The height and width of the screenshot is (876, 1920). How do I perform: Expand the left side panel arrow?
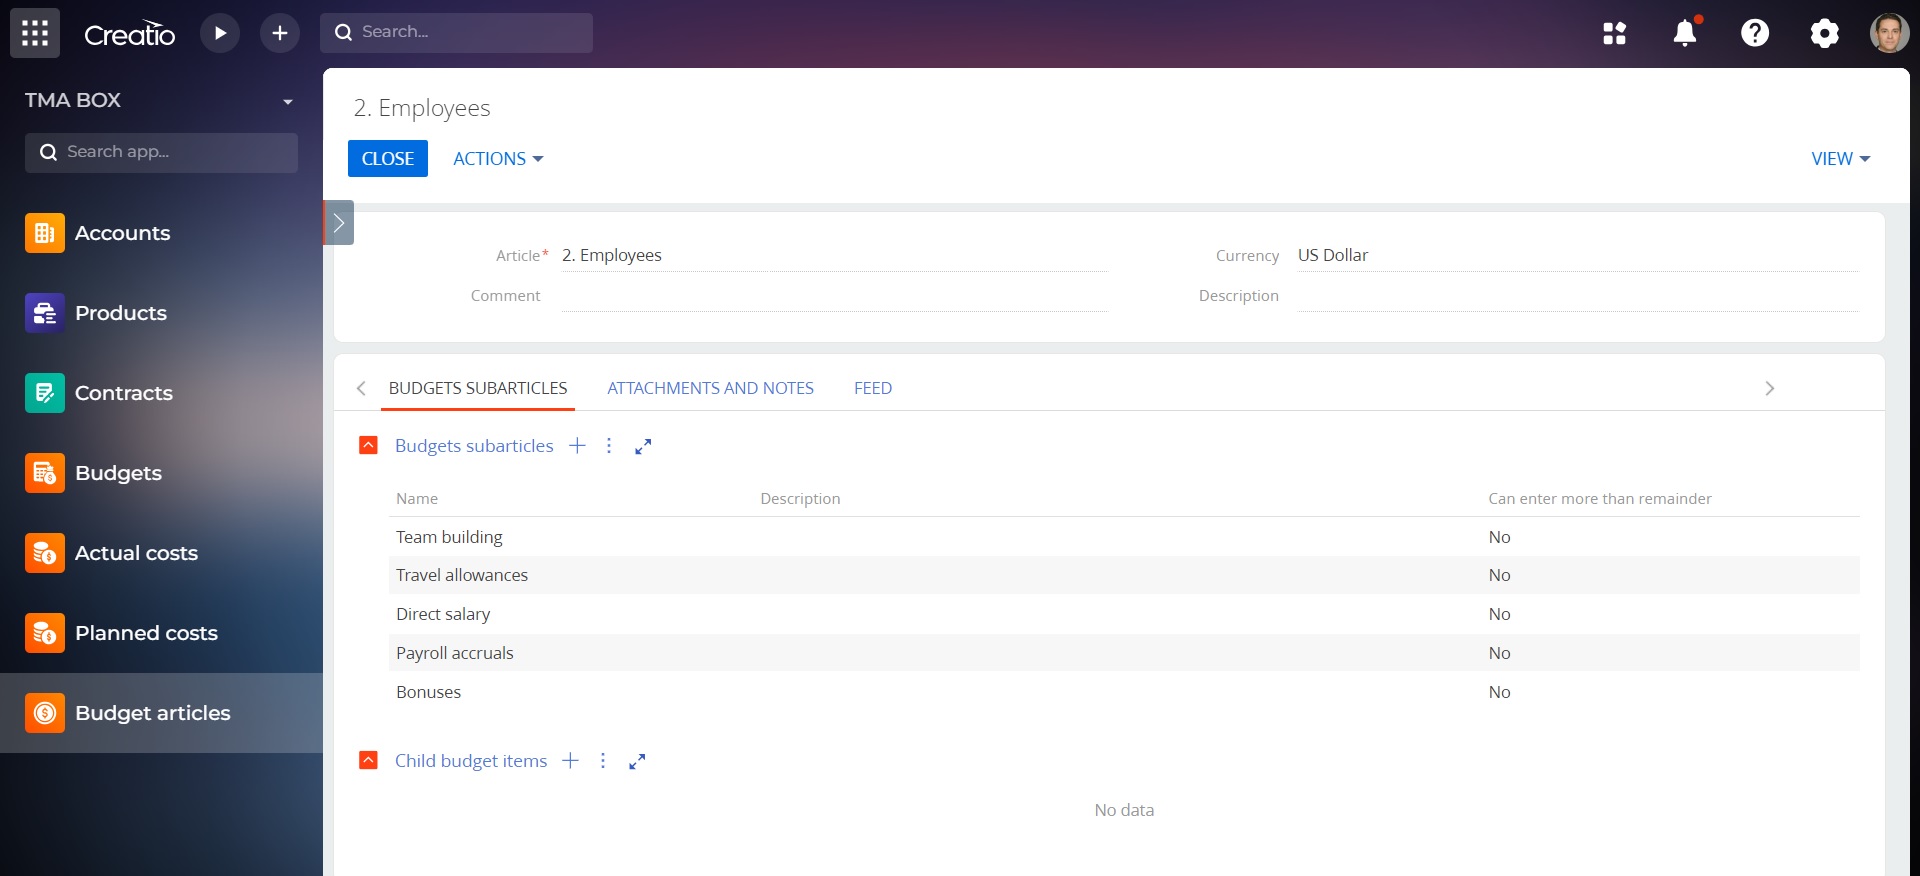(339, 223)
